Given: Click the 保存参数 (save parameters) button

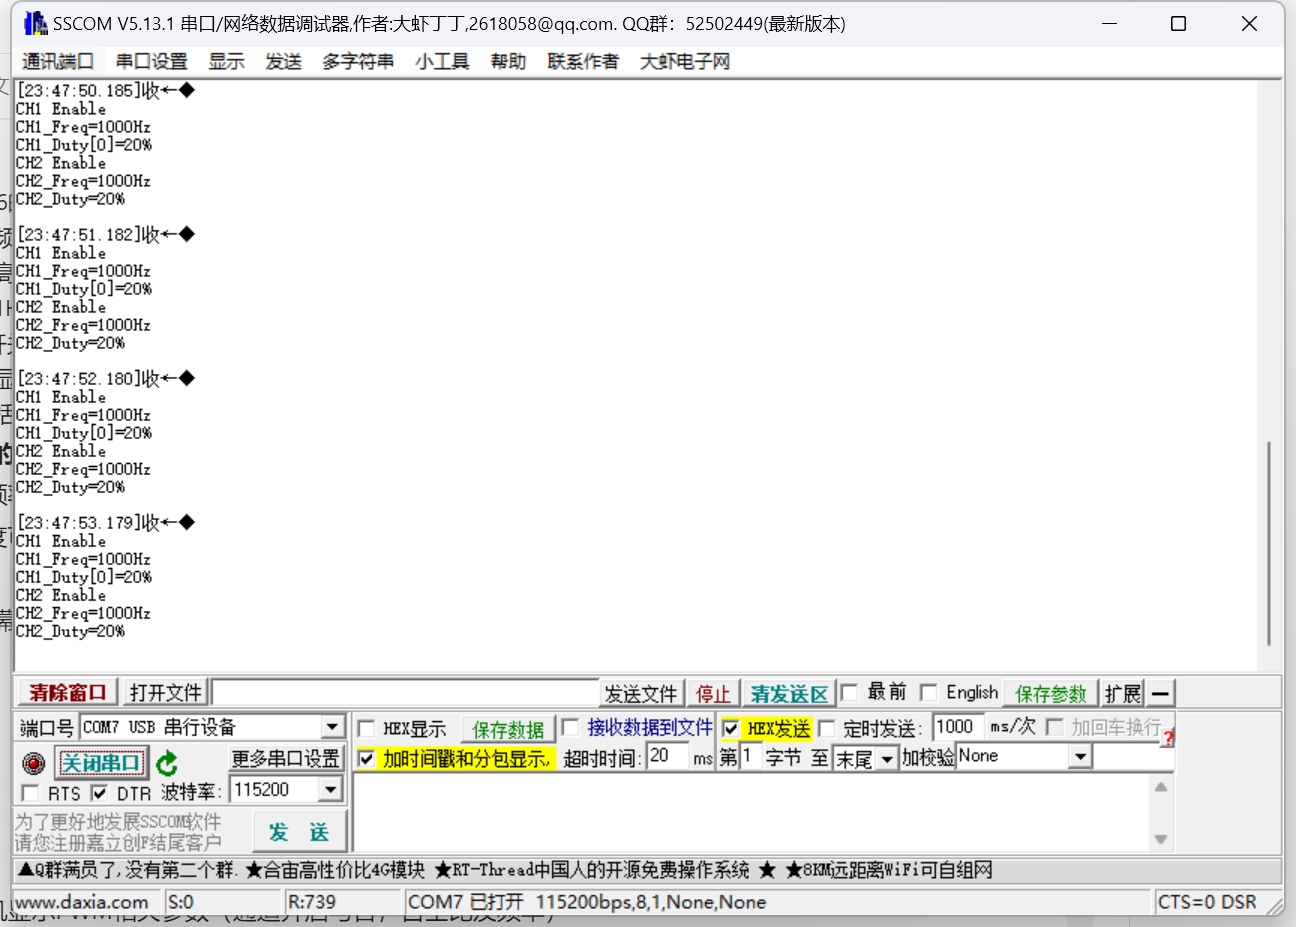Looking at the screenshot, I should coord(1050,692).
